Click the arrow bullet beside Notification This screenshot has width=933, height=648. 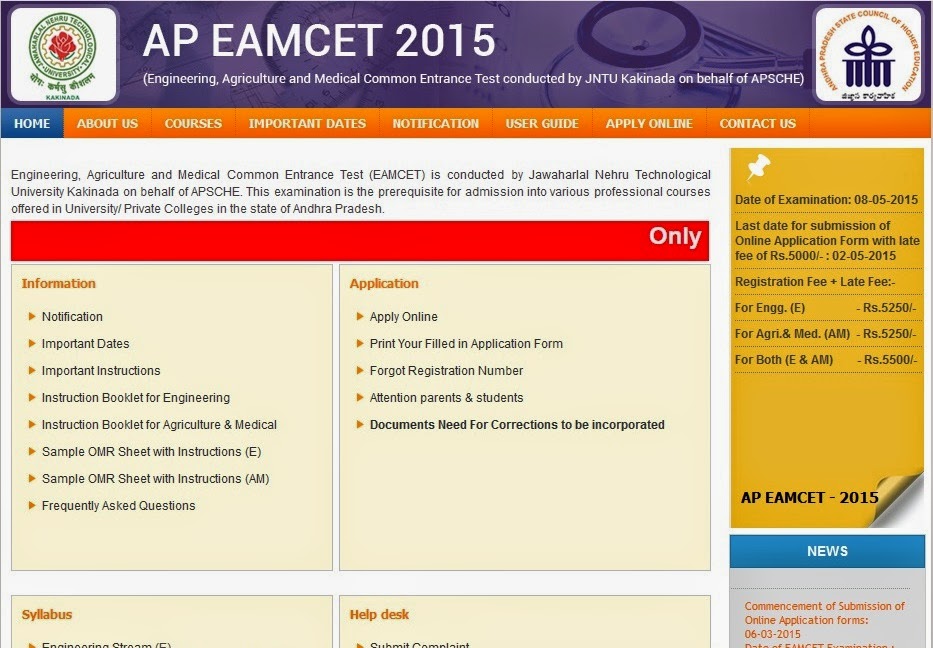tap(32, 317)
